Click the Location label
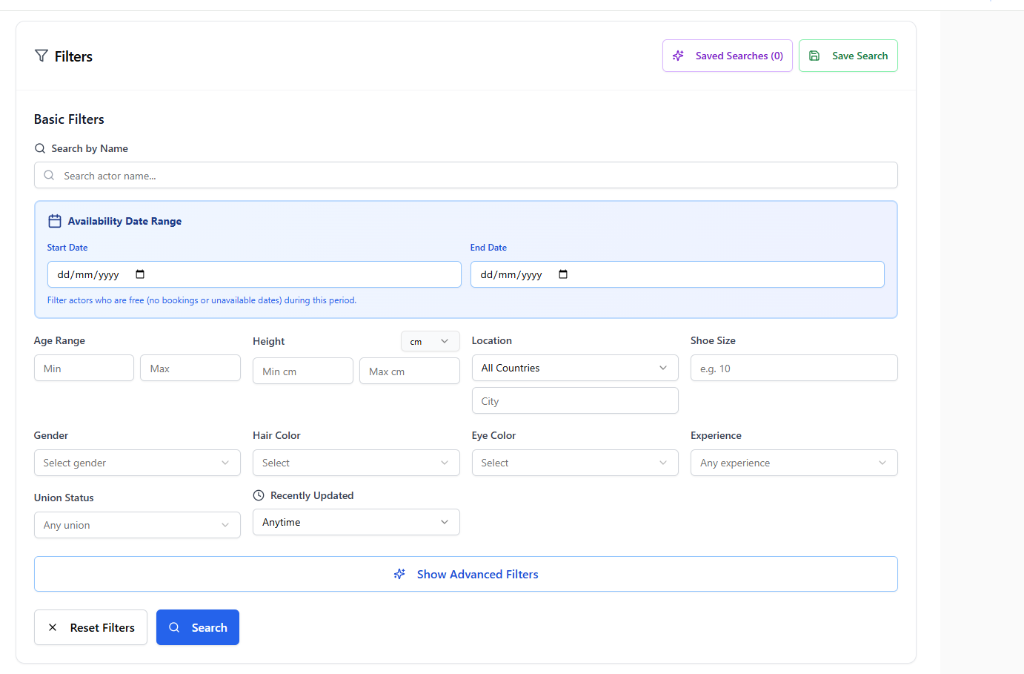This screenshot has width=1024, height=674. tap(492, 341)
